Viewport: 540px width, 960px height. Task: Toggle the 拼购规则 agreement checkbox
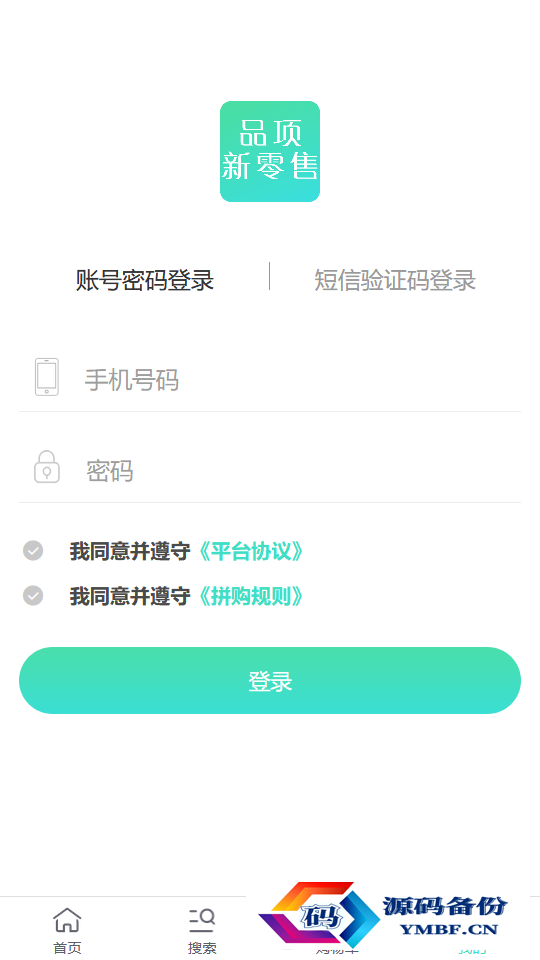tap(33, 595)
